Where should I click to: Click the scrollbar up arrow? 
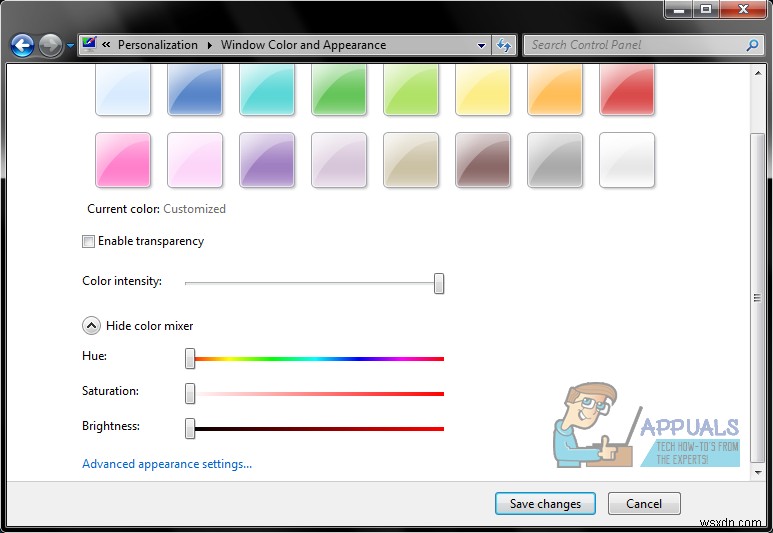point(758,73)
